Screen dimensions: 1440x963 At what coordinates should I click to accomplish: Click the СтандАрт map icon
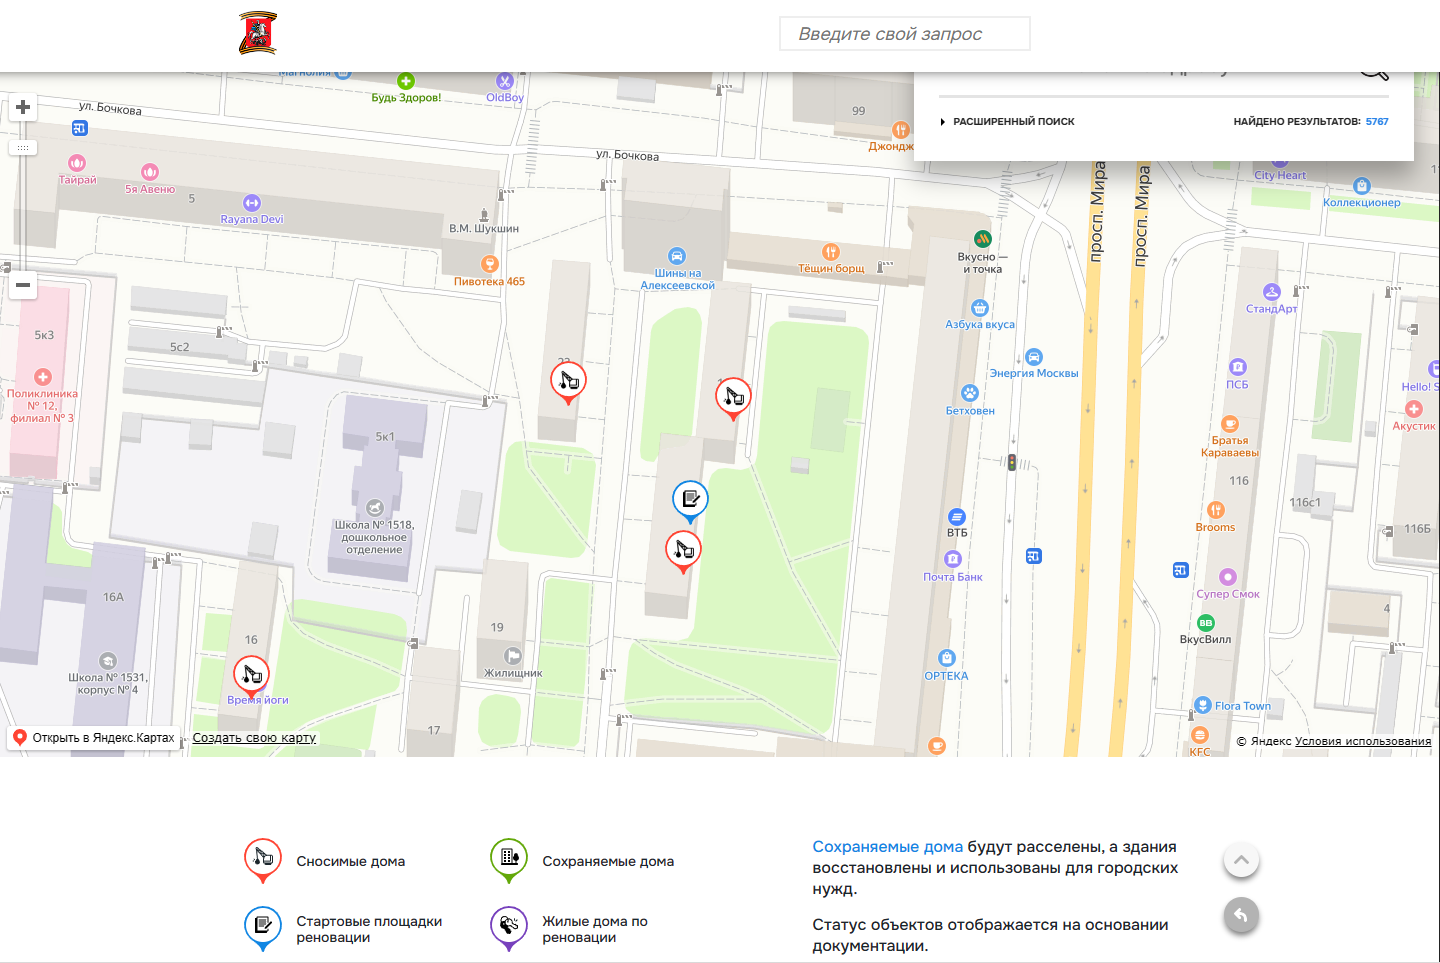(1272, 292)
